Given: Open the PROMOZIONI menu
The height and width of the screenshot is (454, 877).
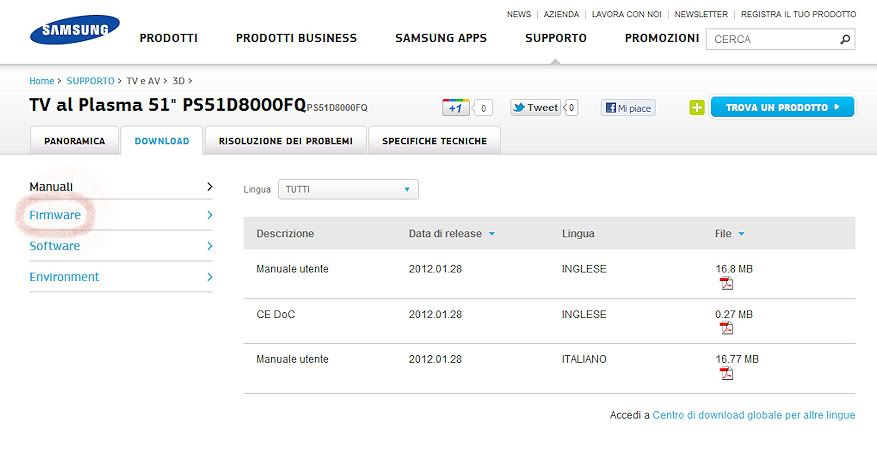Looking at the screenshot, I should (662, 38).
